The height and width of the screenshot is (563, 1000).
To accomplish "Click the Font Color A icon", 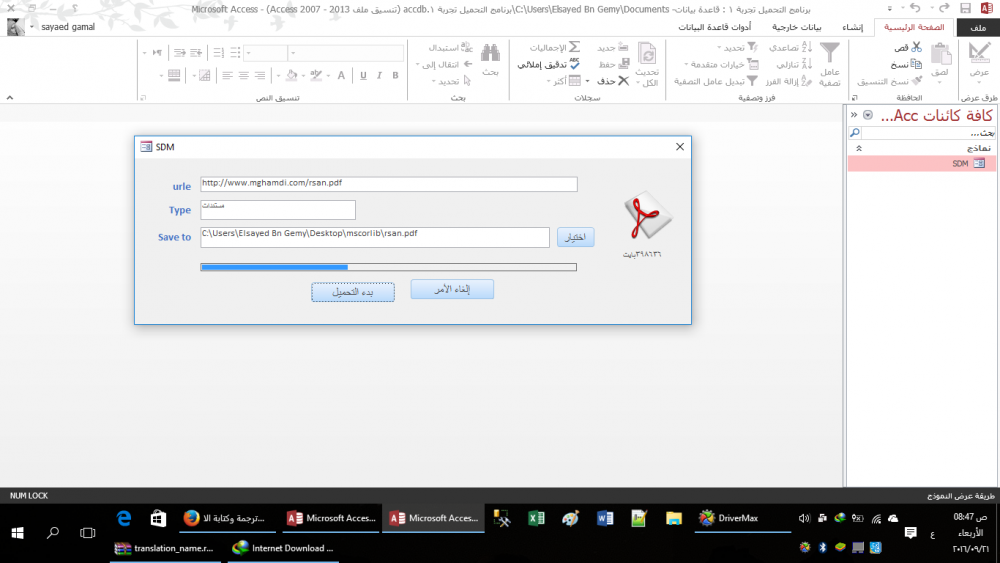I will coord(341,75).
